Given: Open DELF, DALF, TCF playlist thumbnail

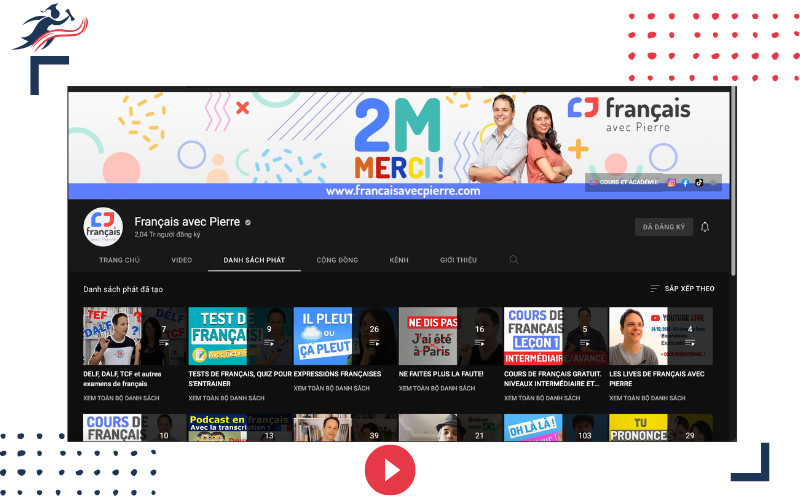Looking at the screenshot, I should coord(135,336).
